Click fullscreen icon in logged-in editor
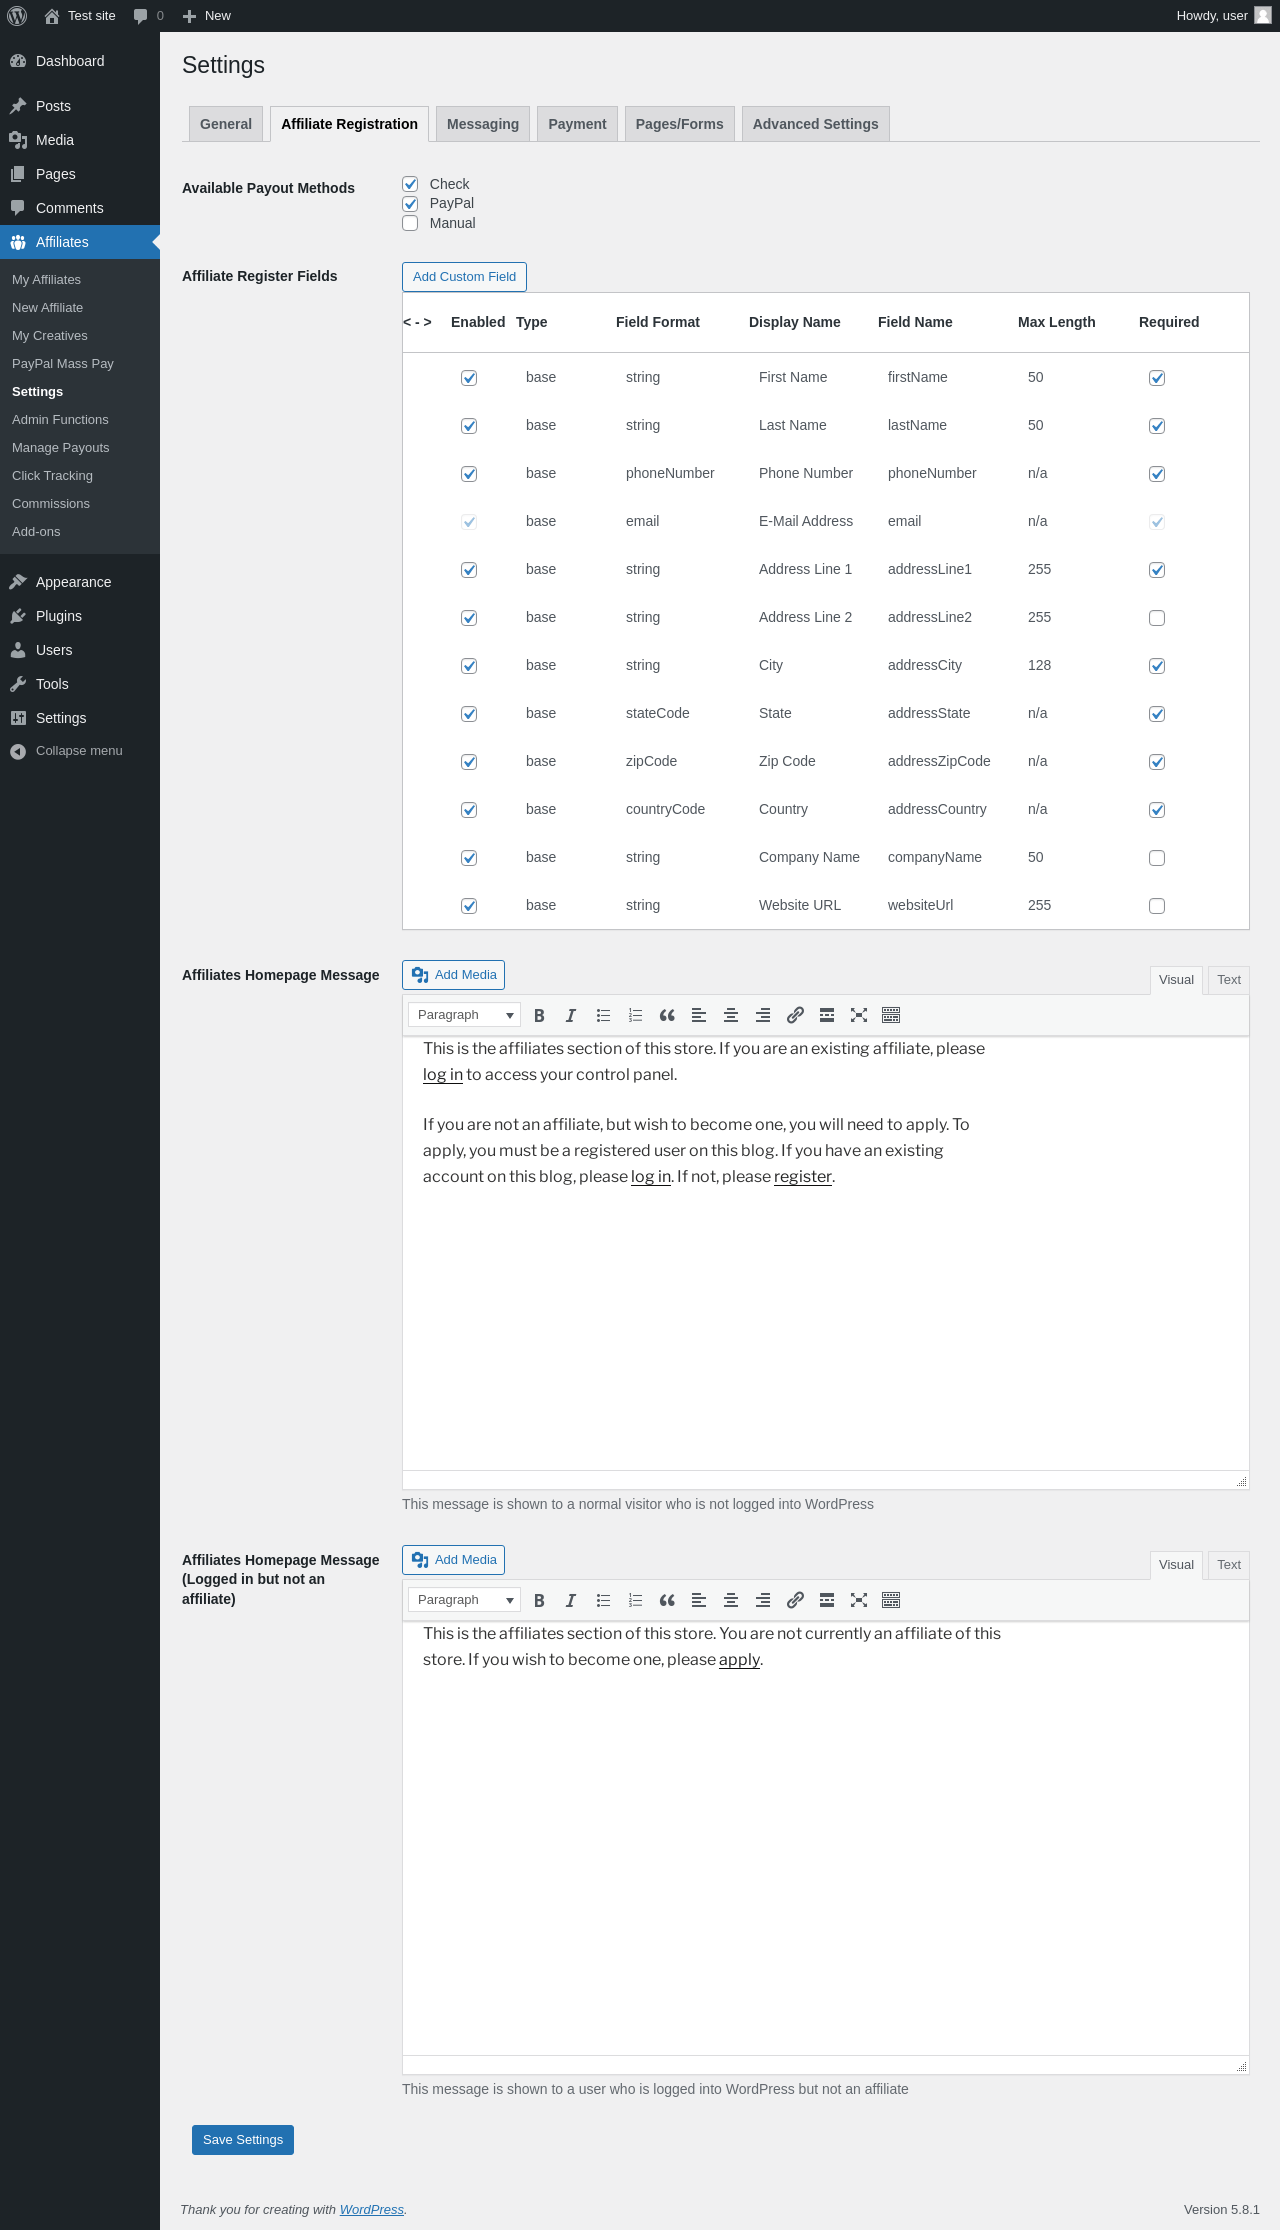 point(859,1600)
